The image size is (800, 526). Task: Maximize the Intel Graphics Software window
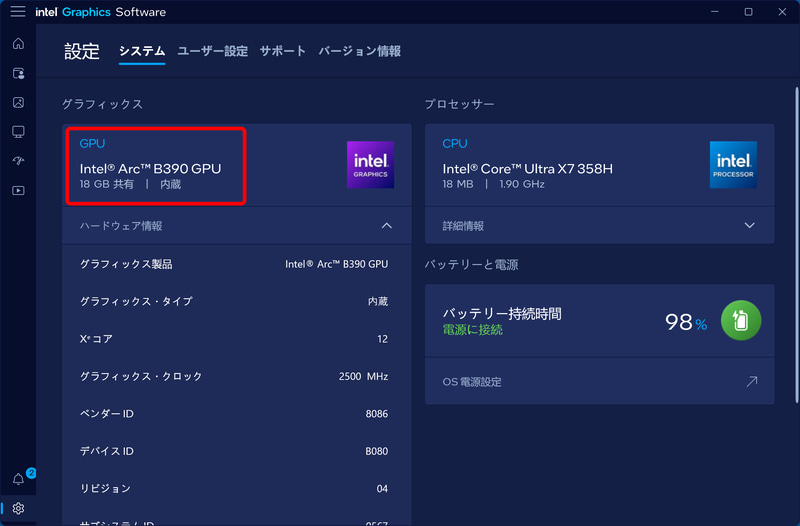point(748,11)
